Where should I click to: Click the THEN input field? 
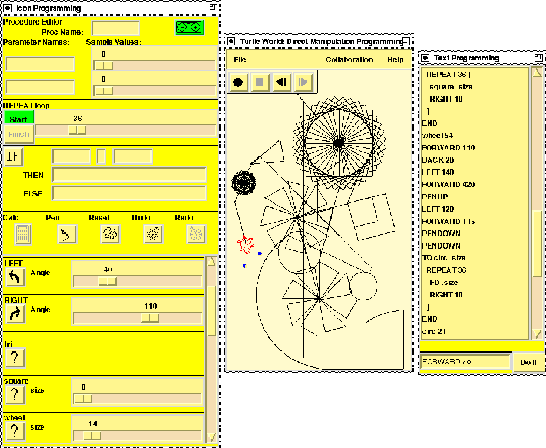pyautogui.click(x=129, y=175)
